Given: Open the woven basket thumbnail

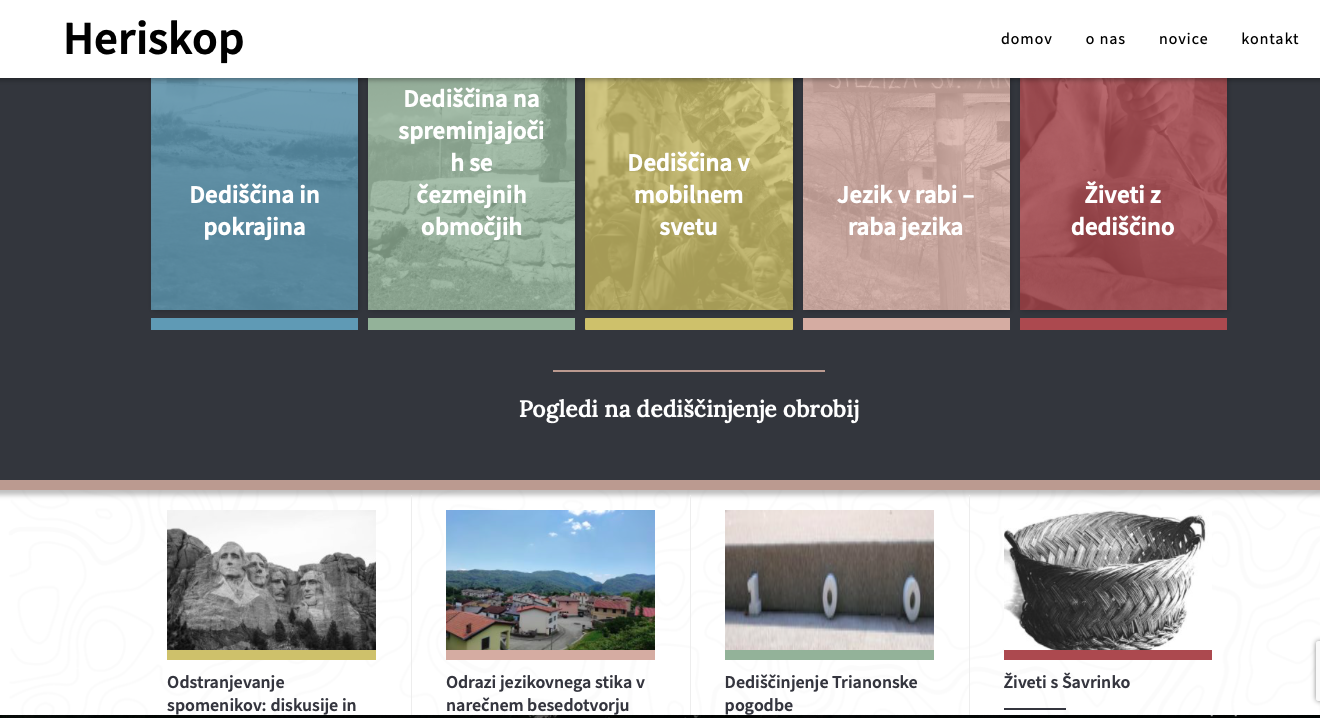Looking at the screenshot, I should pos(1108,580).
